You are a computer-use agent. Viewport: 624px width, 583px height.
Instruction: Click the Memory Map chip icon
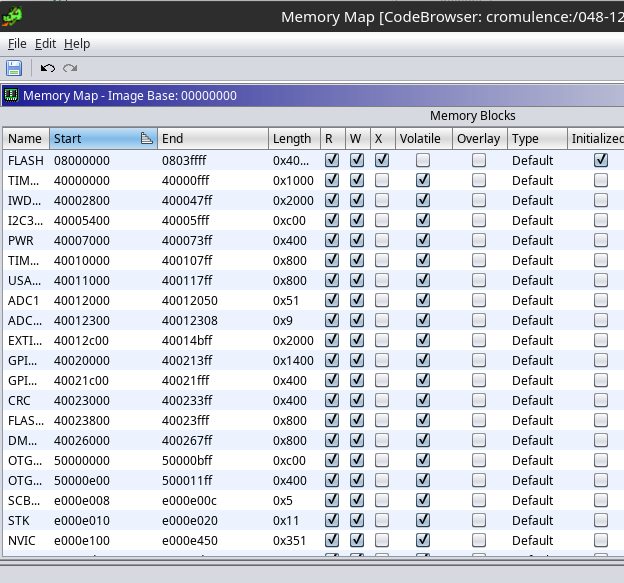point(11,96)
